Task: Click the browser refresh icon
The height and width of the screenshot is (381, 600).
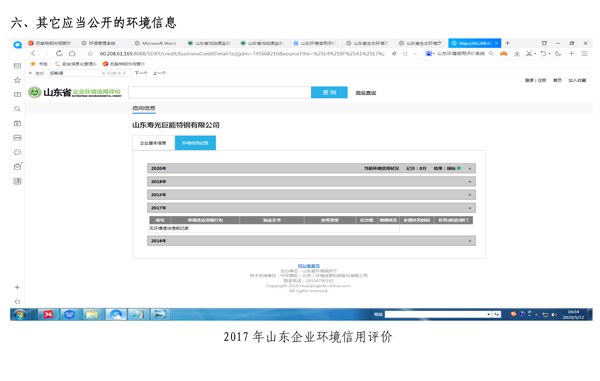Action: point(59,54)
